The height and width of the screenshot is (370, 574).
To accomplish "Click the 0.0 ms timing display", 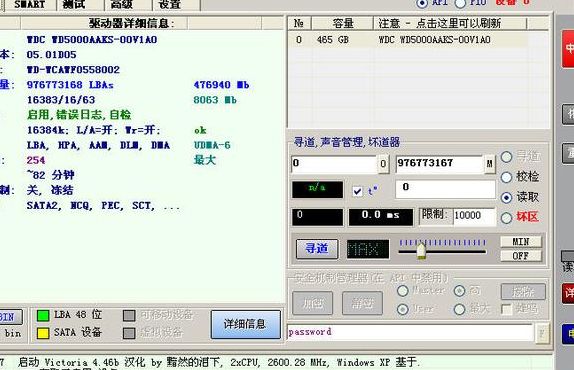I will (x=381, y=217).
